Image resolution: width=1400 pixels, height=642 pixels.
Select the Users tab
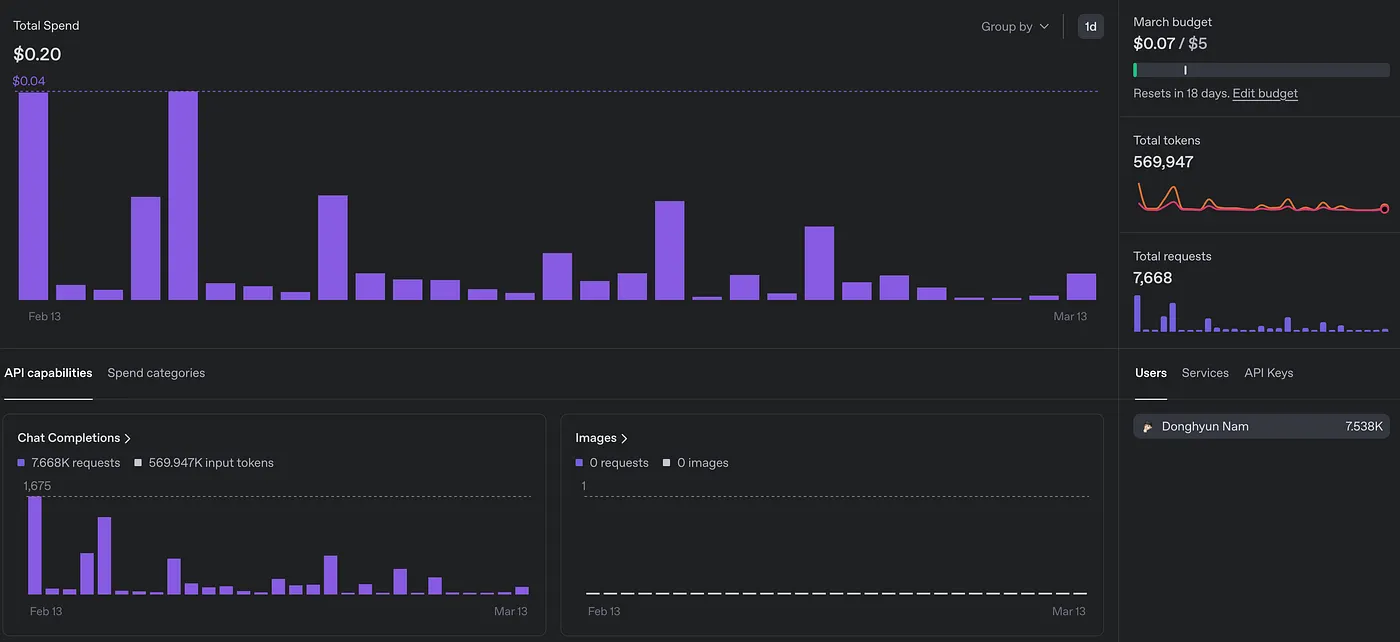click(x=1150, y=373)
